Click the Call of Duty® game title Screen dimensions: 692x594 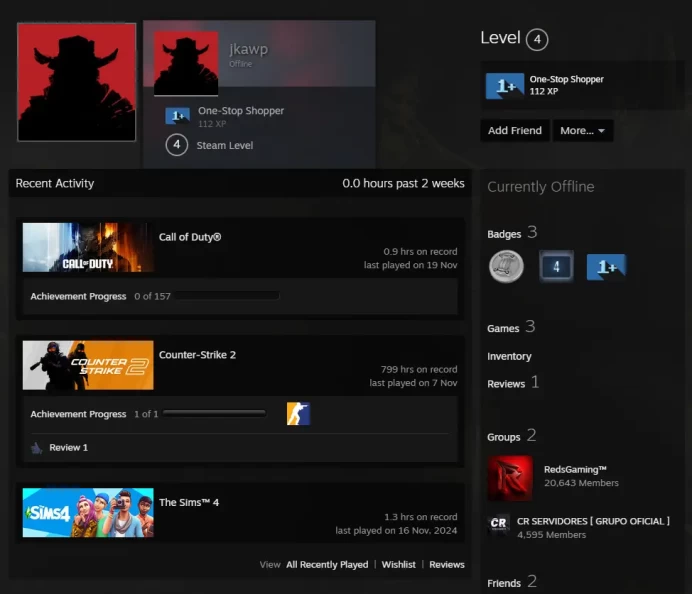pos(190,237)
